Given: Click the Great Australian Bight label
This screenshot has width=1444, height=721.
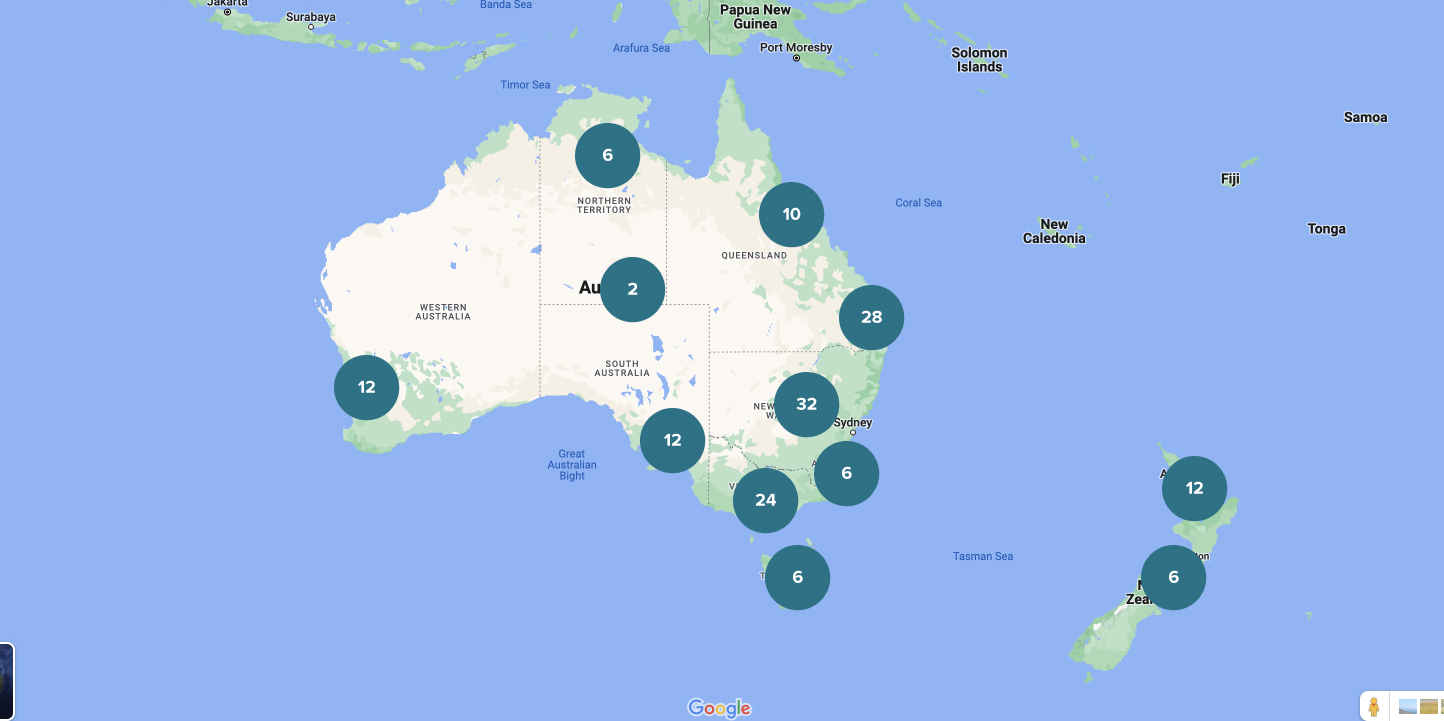Looking at the screenshot, I should click(x=572, y=465).
